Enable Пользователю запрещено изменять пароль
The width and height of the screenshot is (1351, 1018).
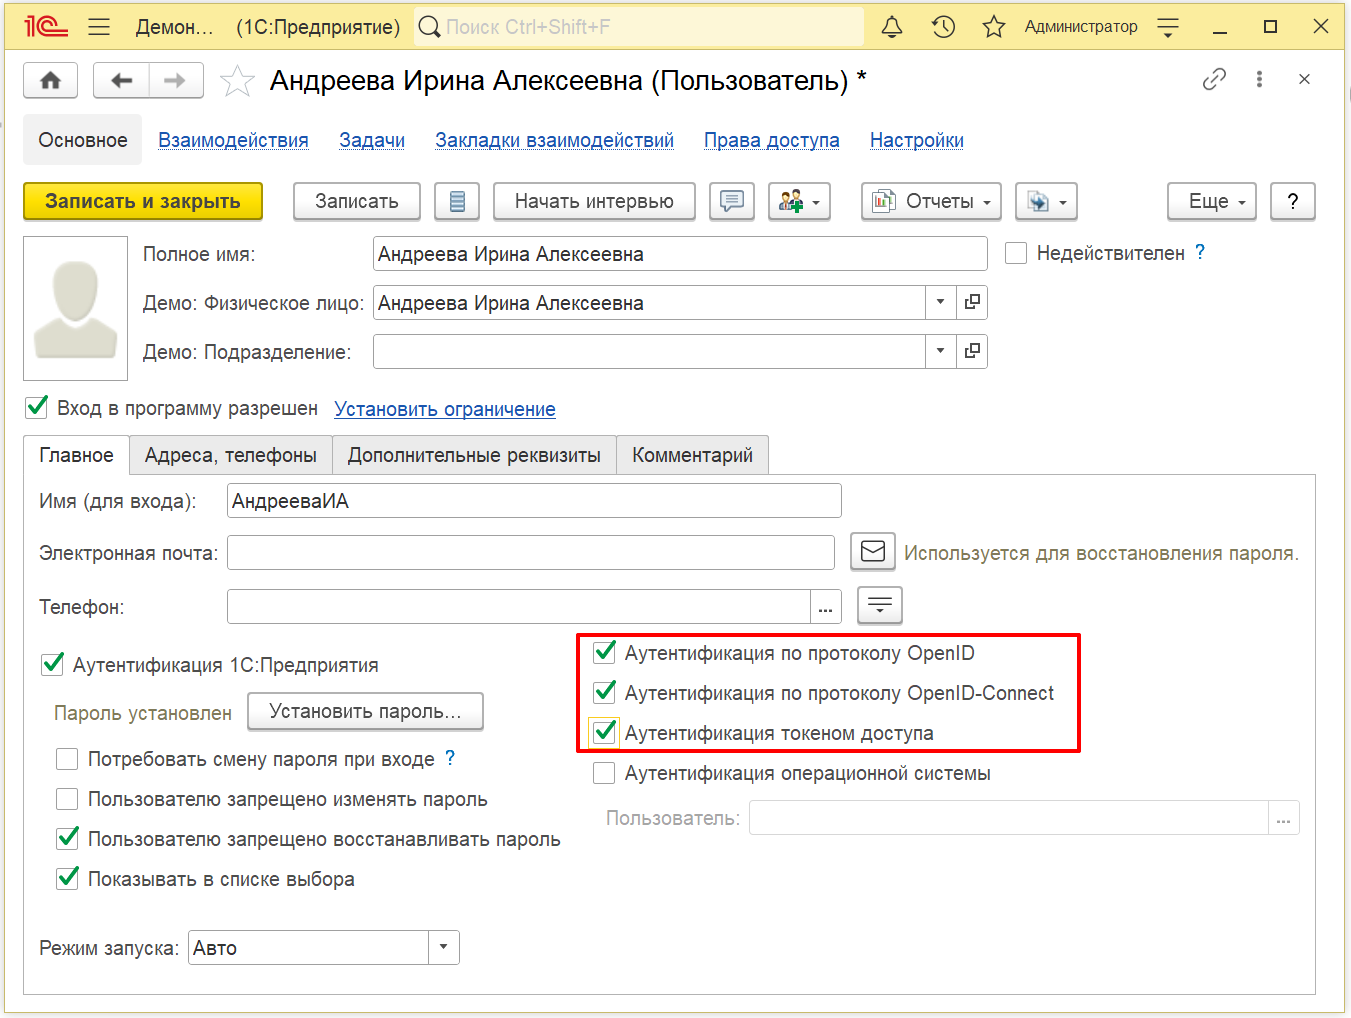(x=67, y=799)
